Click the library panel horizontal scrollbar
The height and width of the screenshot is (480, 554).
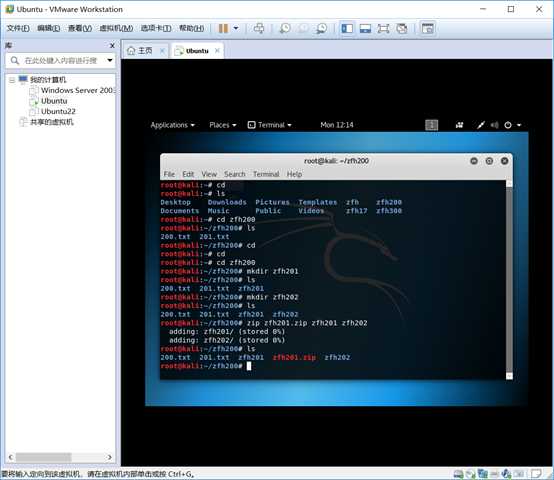(60, 457)
